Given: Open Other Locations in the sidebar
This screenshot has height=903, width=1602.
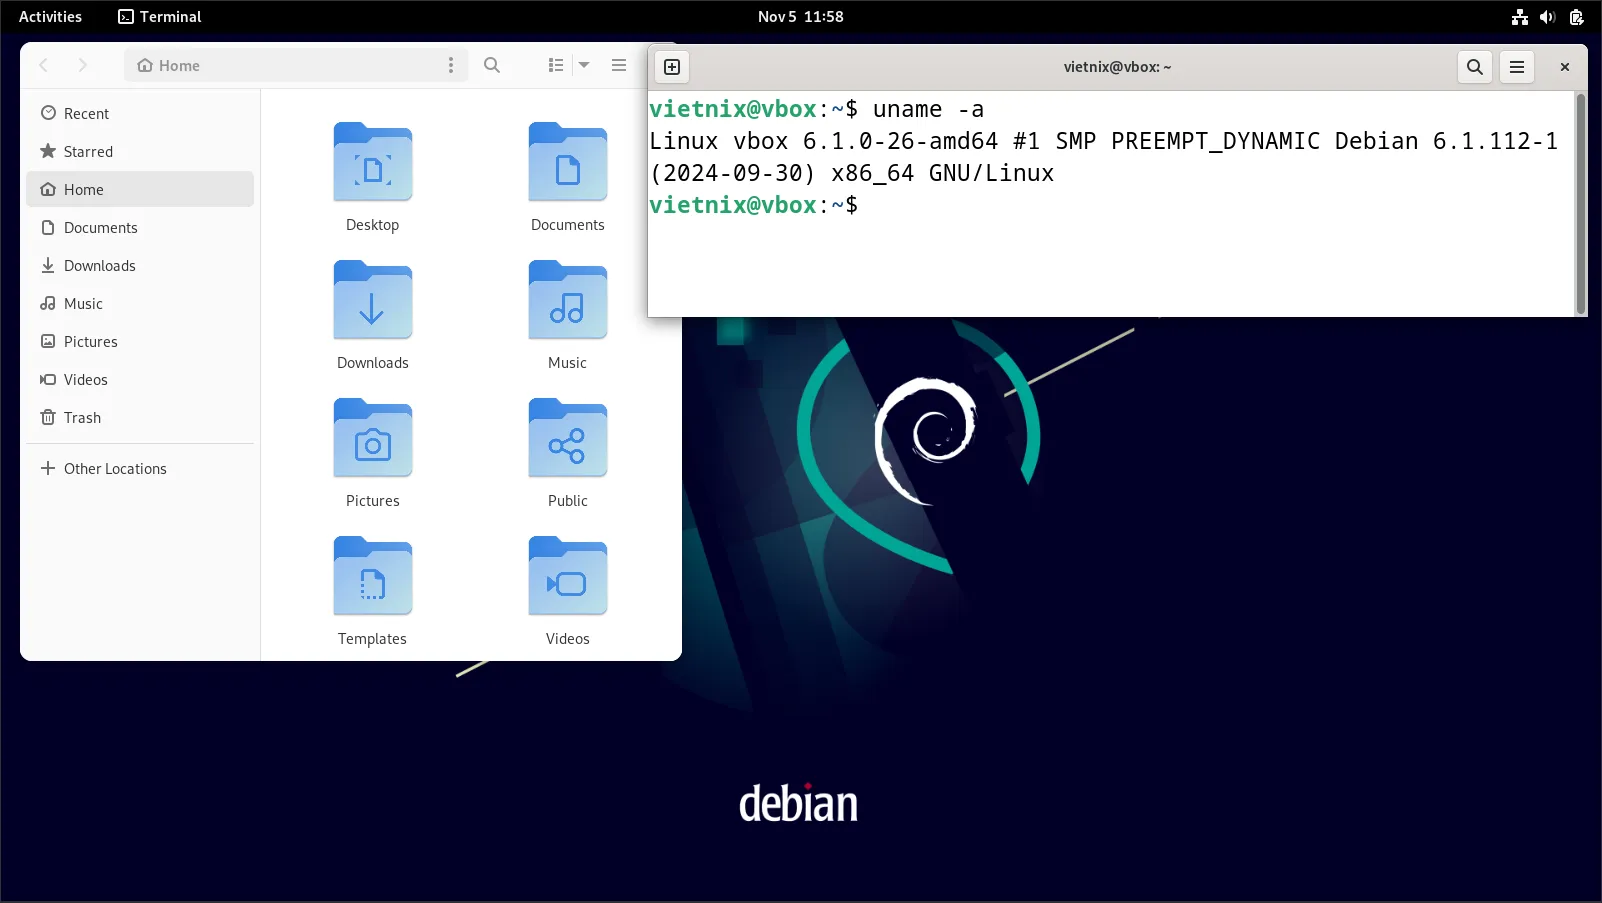Looking at the screenshot, I should pos(140,468).
